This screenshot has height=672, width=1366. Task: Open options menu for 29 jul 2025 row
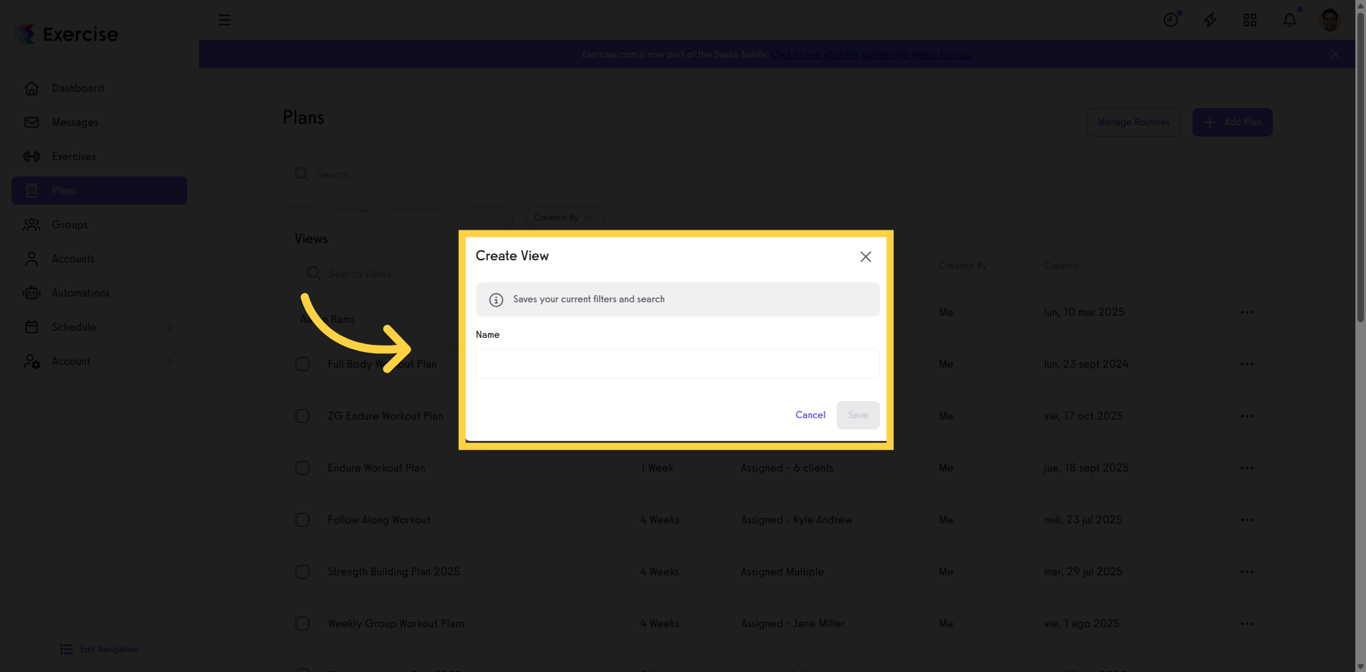(x=1246, y=572)
